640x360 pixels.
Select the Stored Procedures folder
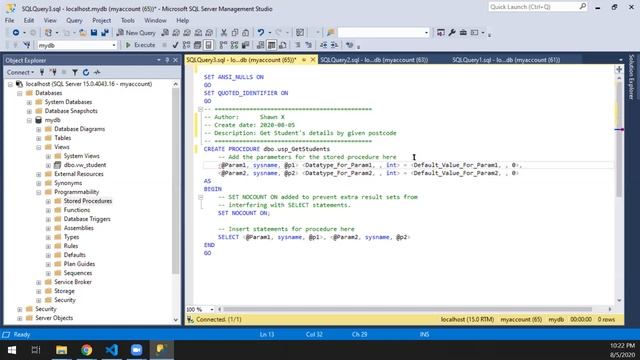pos(87,201)
